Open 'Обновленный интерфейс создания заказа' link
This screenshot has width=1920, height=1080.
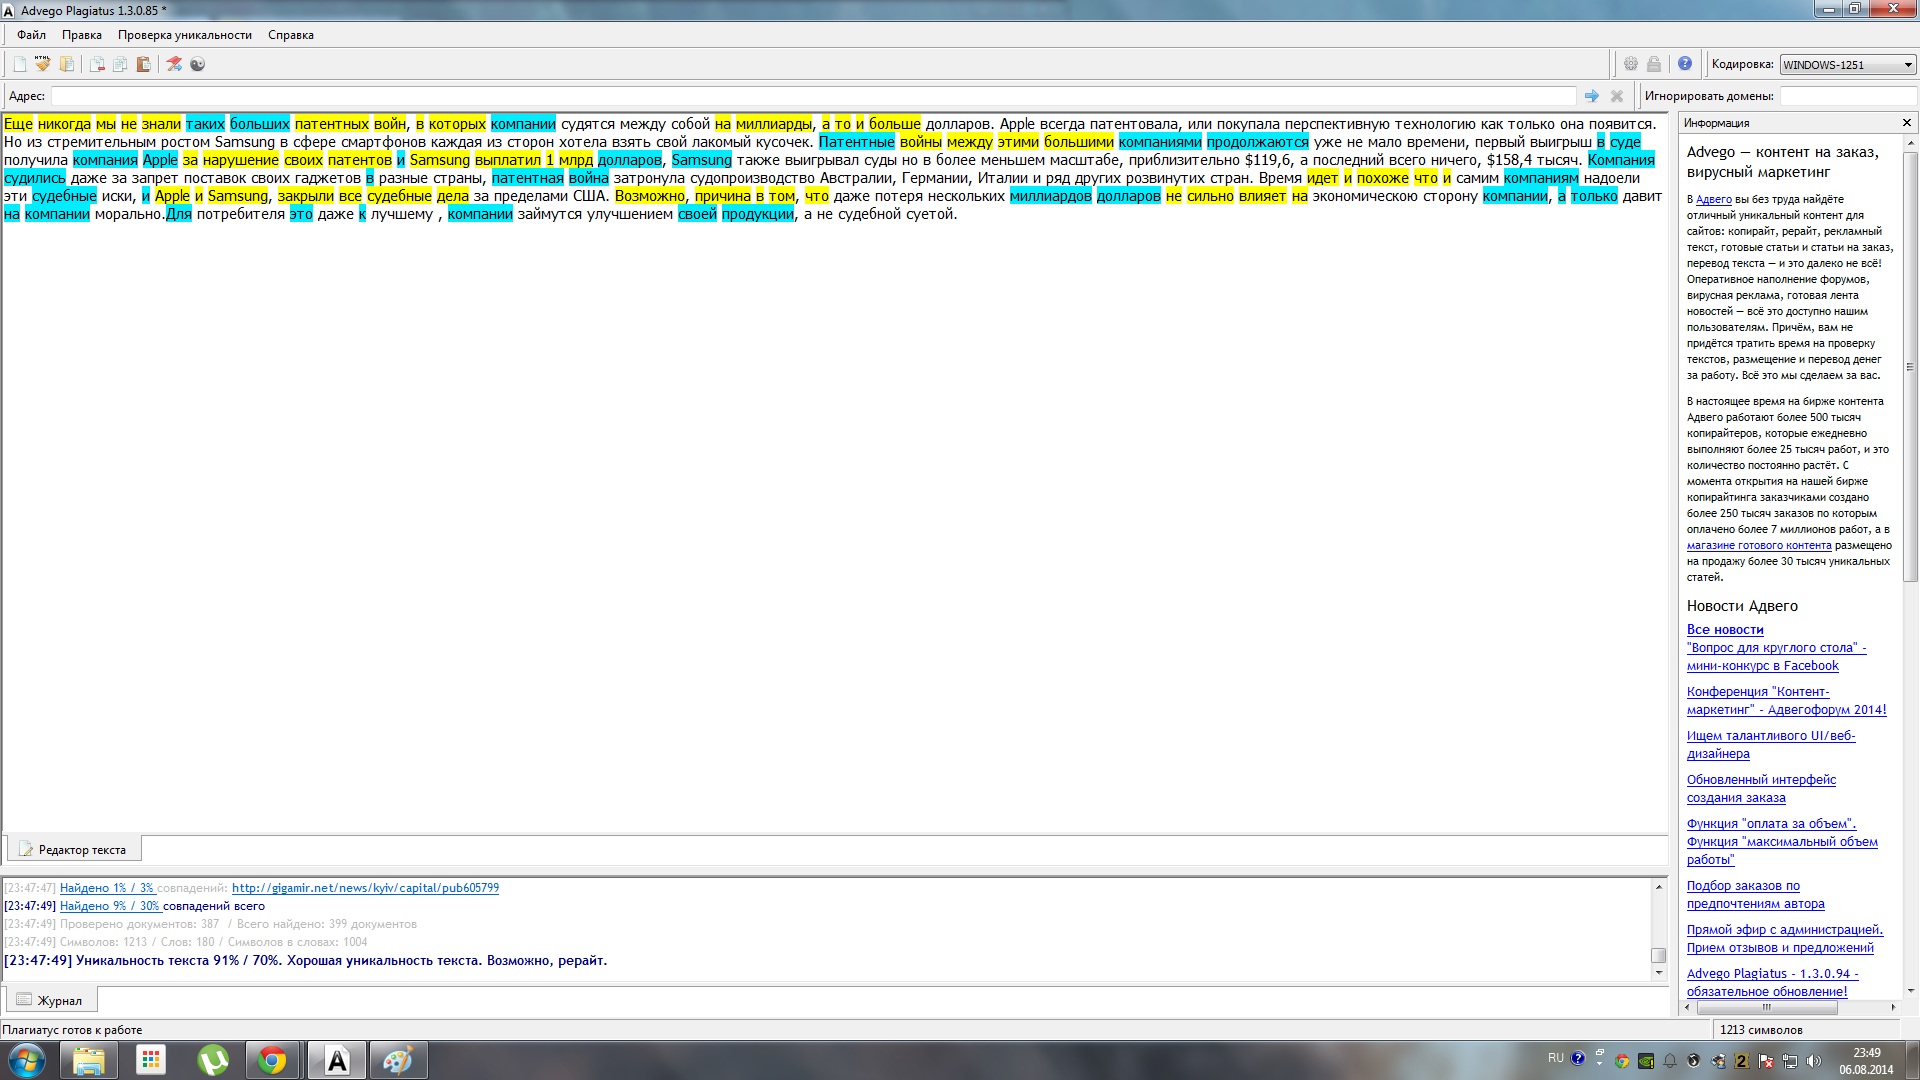coord(1761,789)
